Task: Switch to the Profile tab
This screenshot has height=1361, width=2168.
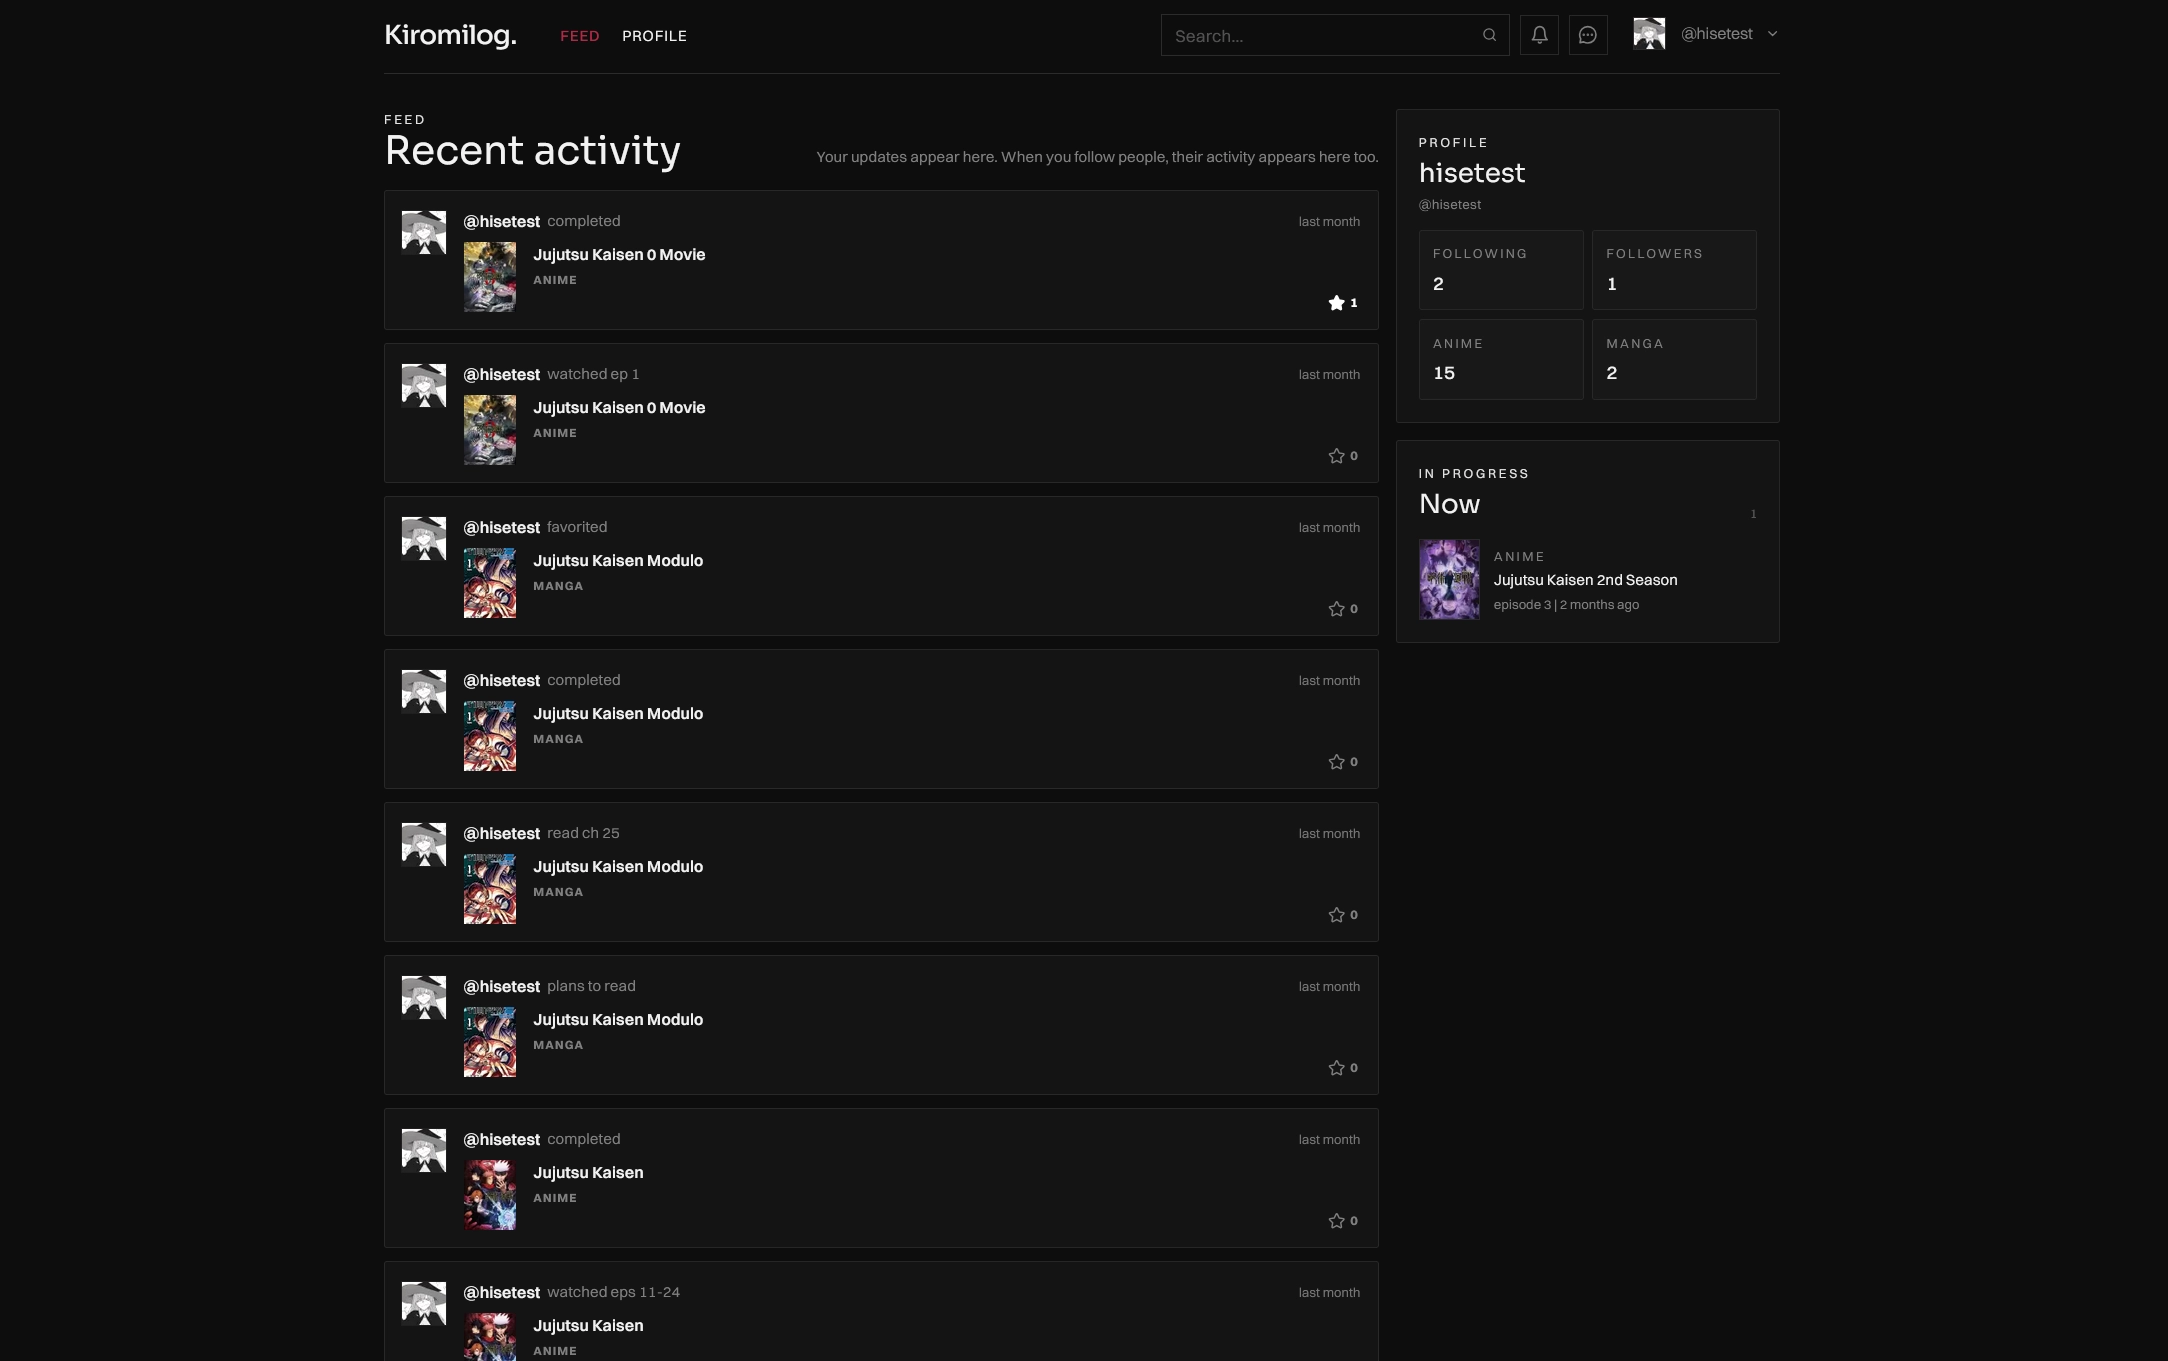Action: [654, 36]
